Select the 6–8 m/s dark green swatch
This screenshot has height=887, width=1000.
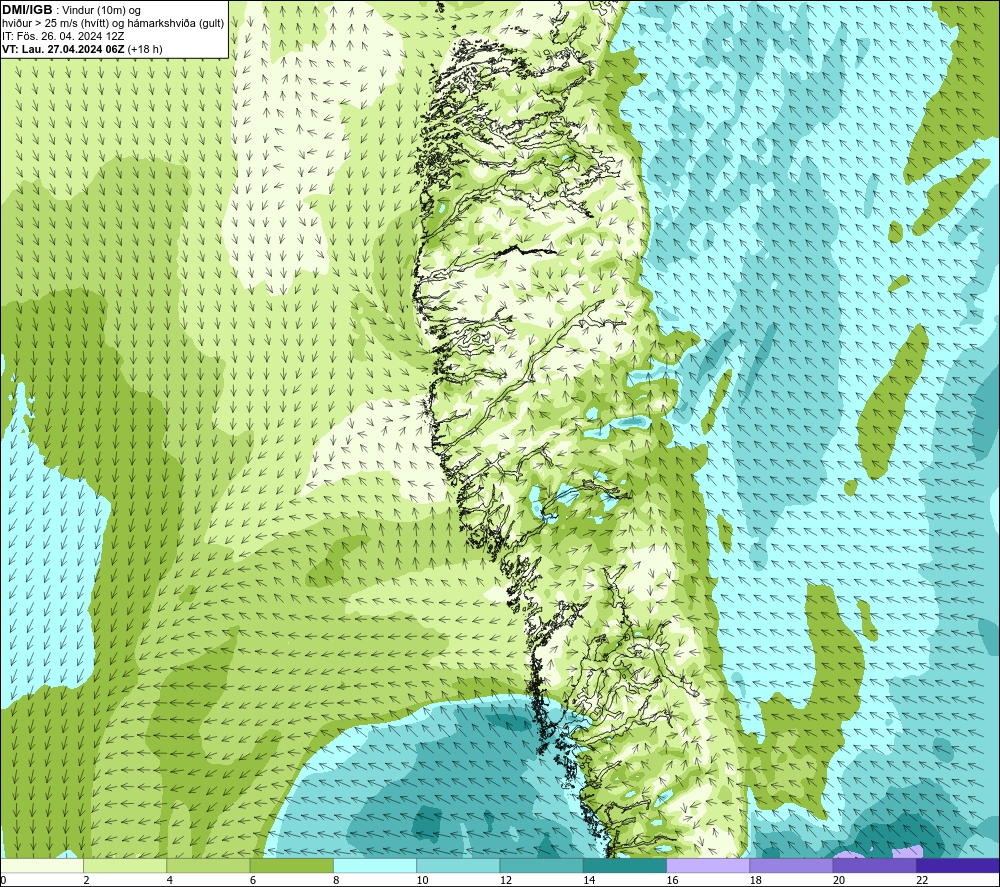coord(292,865)
